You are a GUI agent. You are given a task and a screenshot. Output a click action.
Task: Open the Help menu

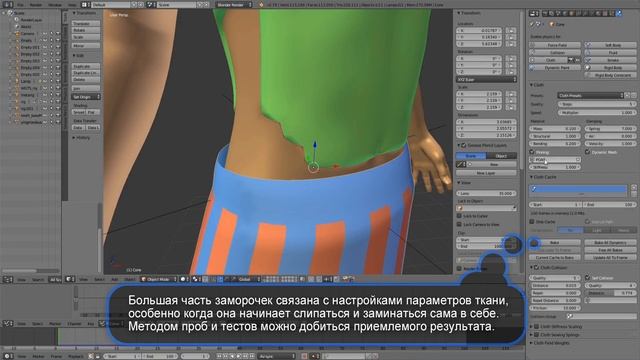[x=72, y=5]
